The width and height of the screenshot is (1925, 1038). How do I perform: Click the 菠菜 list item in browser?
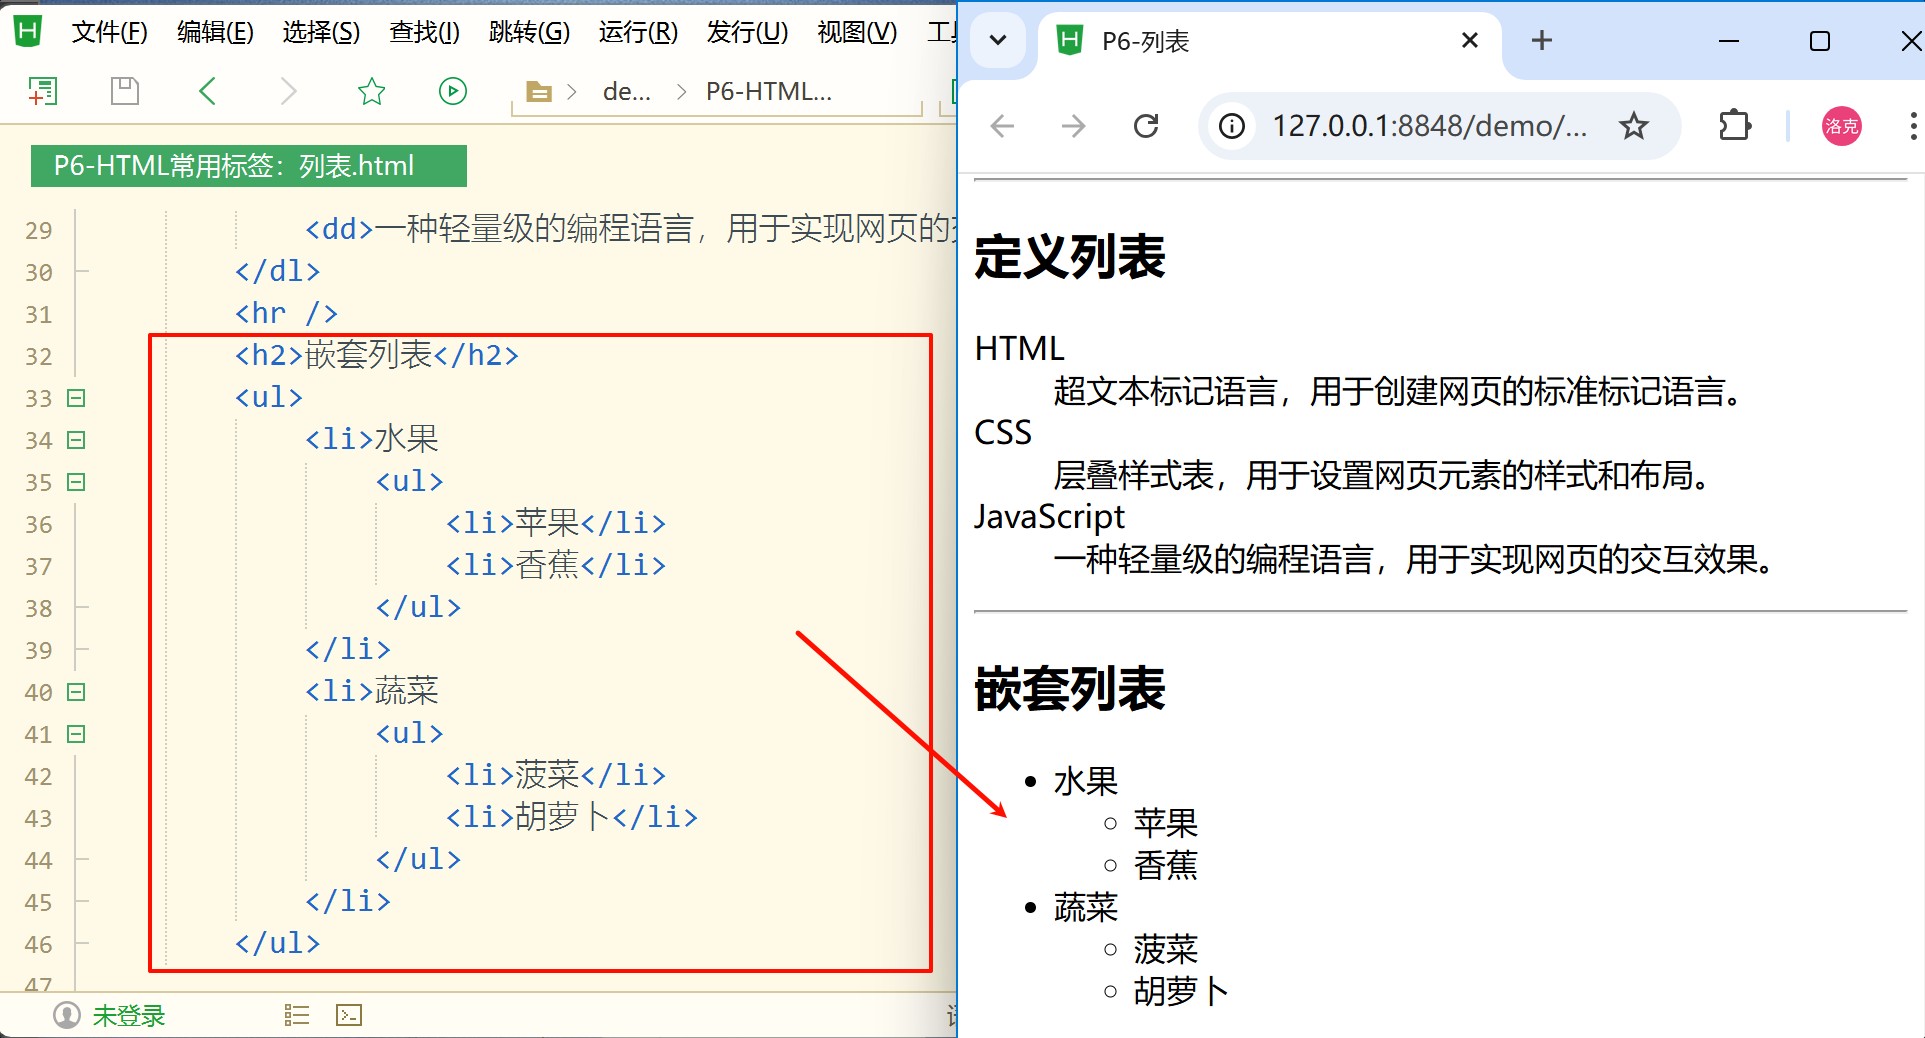(1166, 949)
